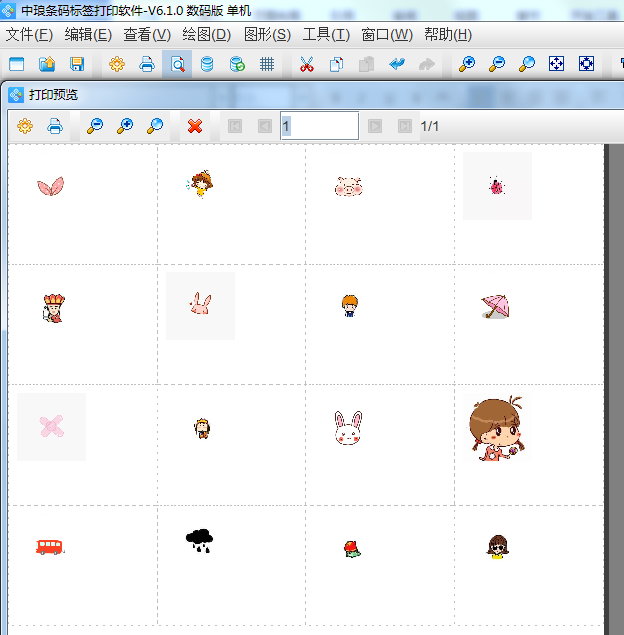This screenshot has width=624, height=635.
Task: Jump to first page arrow button
Action: (235, 126)
